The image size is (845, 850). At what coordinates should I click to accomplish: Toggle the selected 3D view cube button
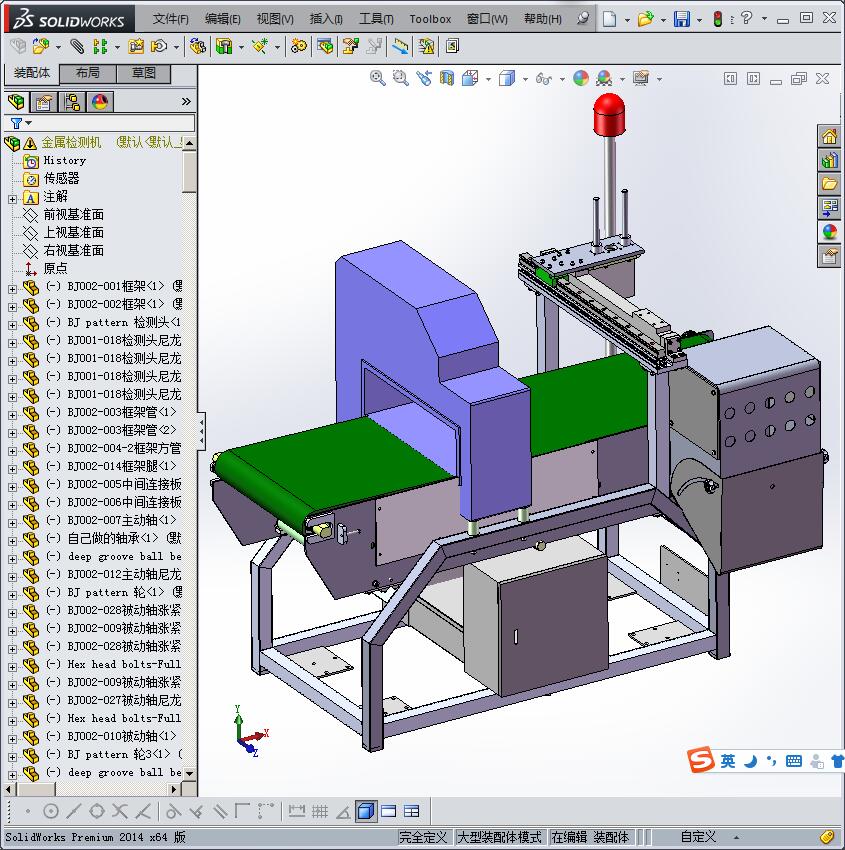(366, 811)
